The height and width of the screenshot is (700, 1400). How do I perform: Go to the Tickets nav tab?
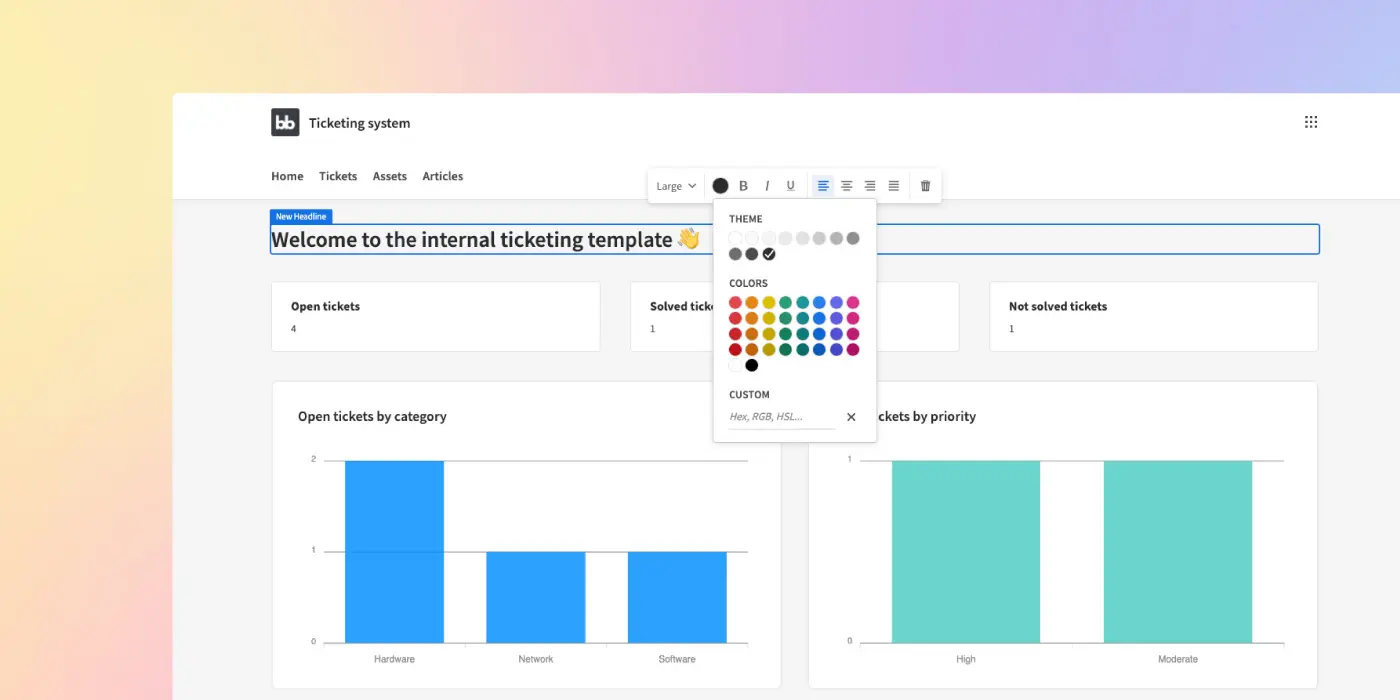(338, 176)
